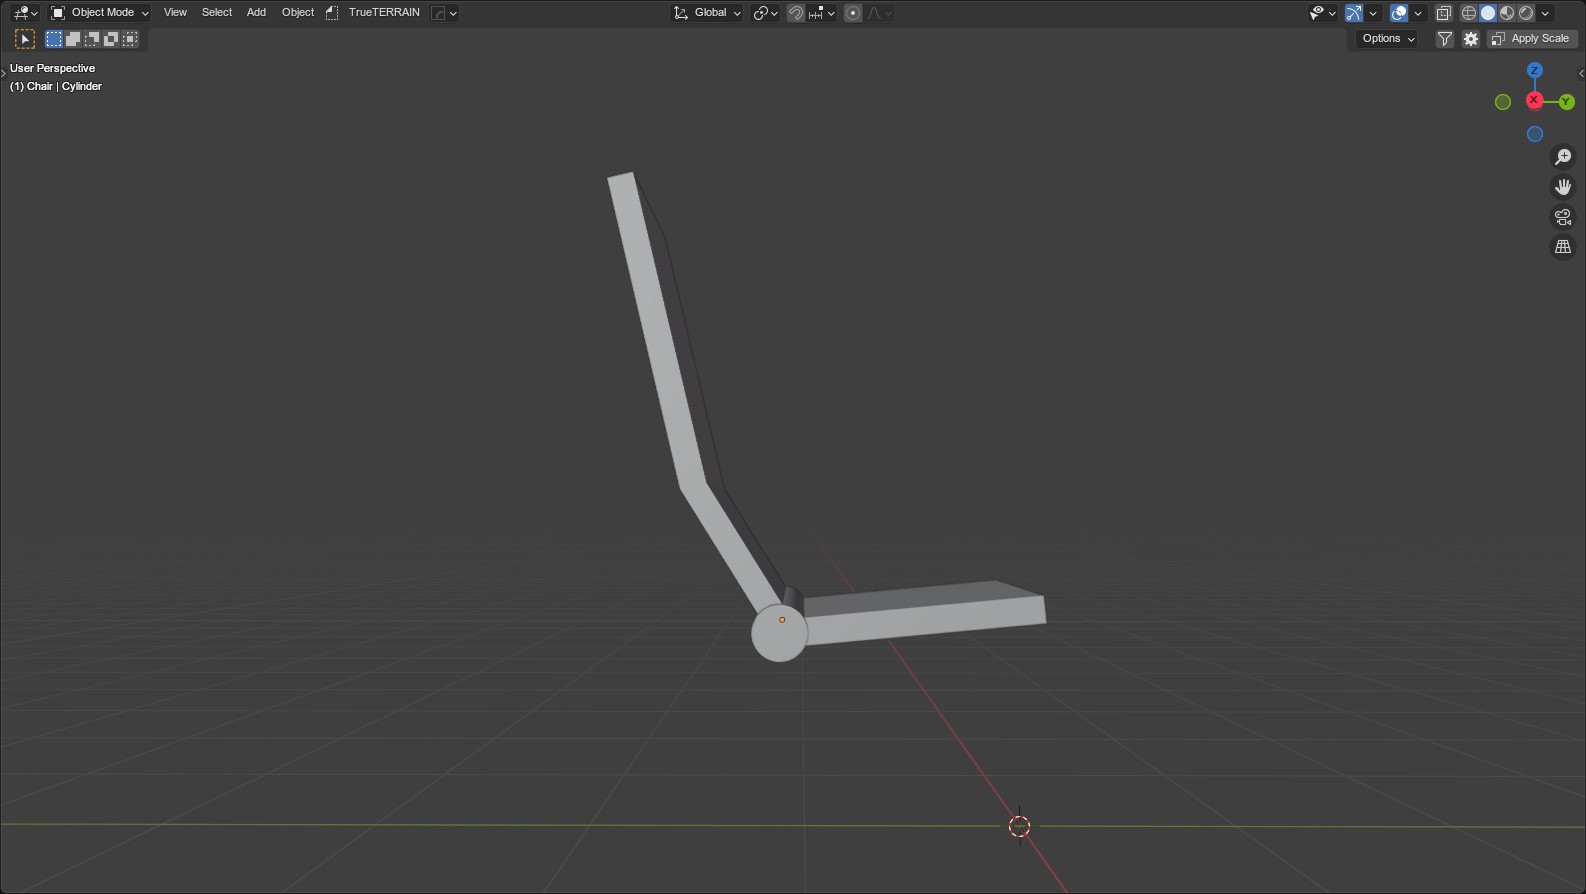Toggle camera view with camera icon
1586x894 pixels.
point(1563,217)
